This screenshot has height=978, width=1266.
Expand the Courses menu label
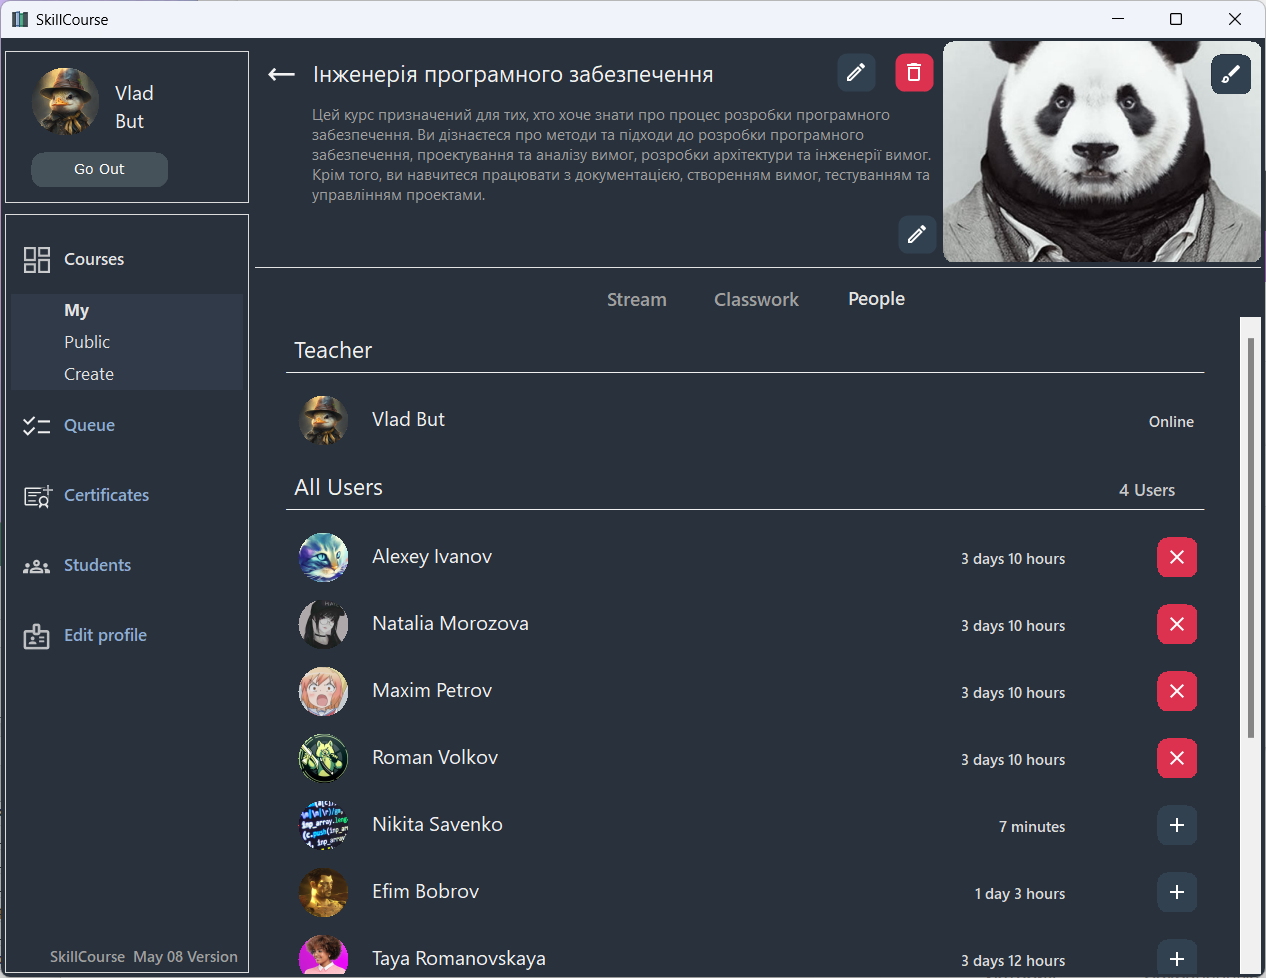(x=94, y=259)
